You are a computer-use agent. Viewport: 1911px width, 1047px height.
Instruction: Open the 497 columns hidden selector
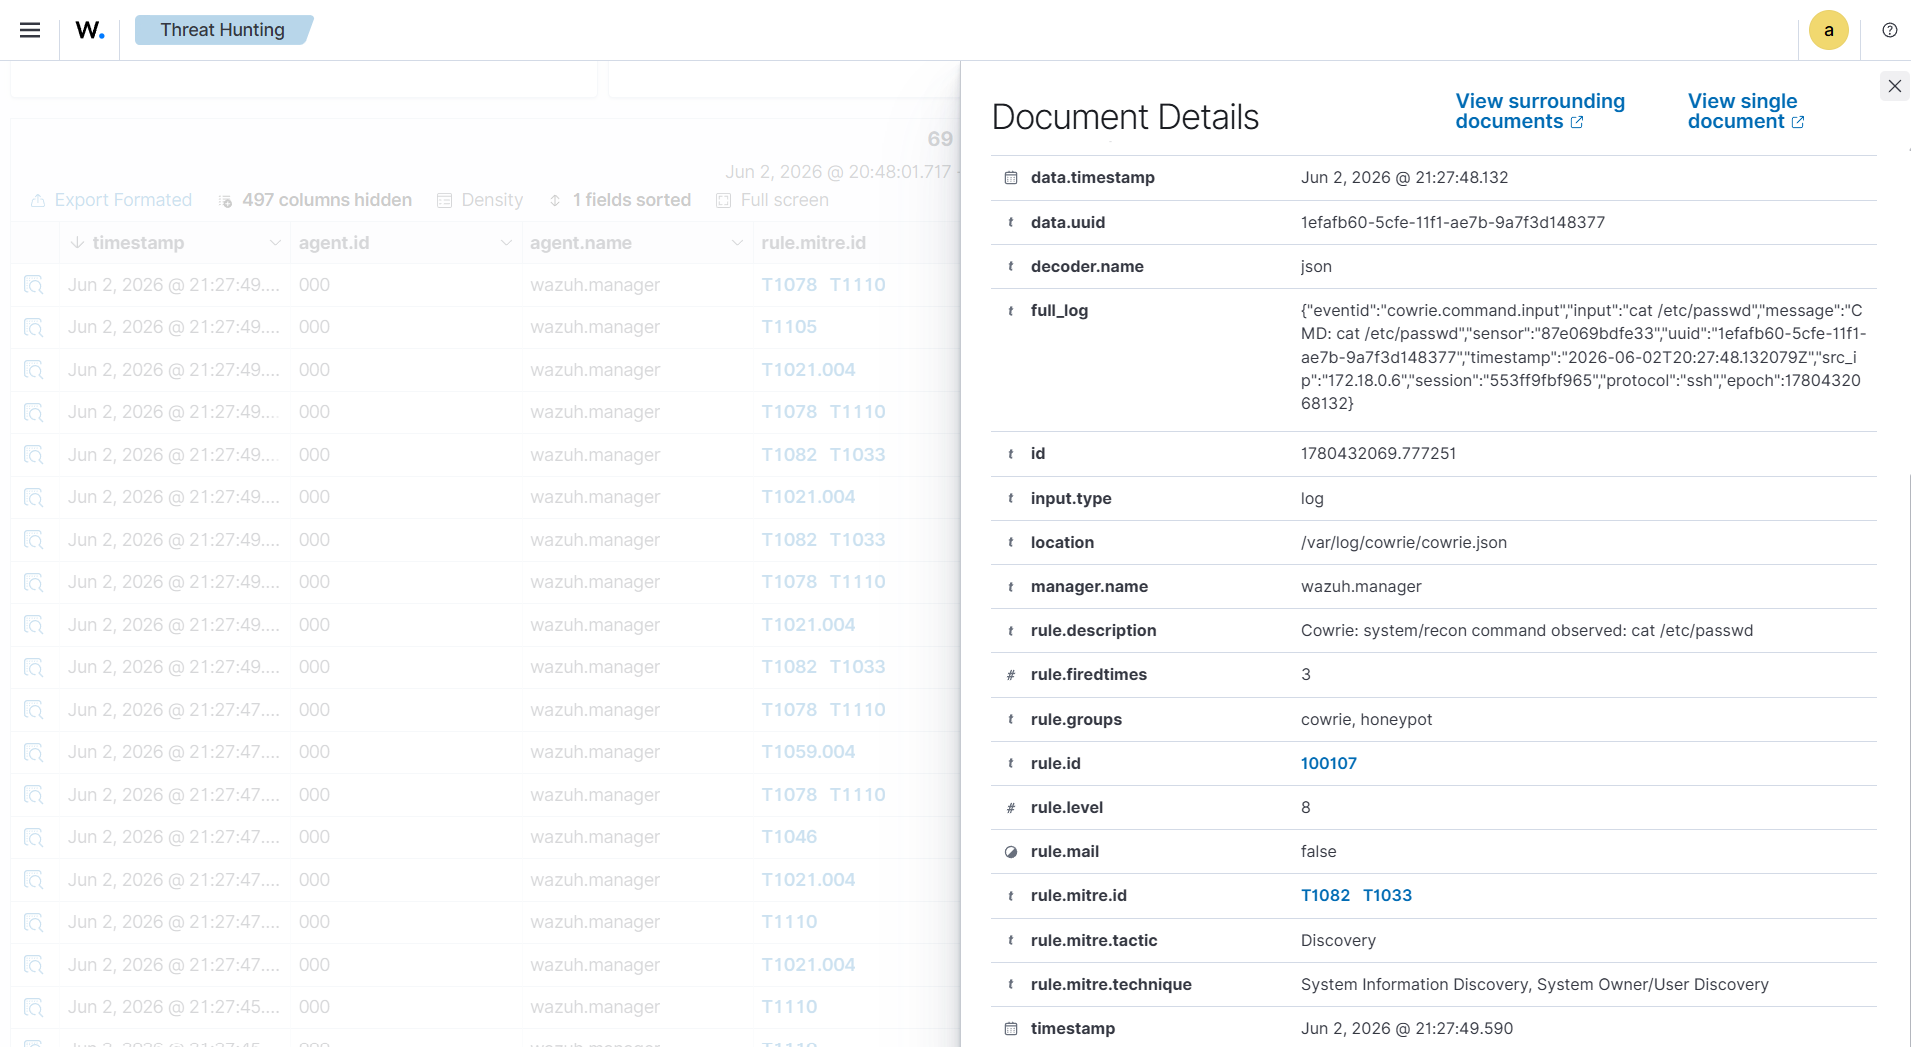pyautogui.click(x=315, y=200)
